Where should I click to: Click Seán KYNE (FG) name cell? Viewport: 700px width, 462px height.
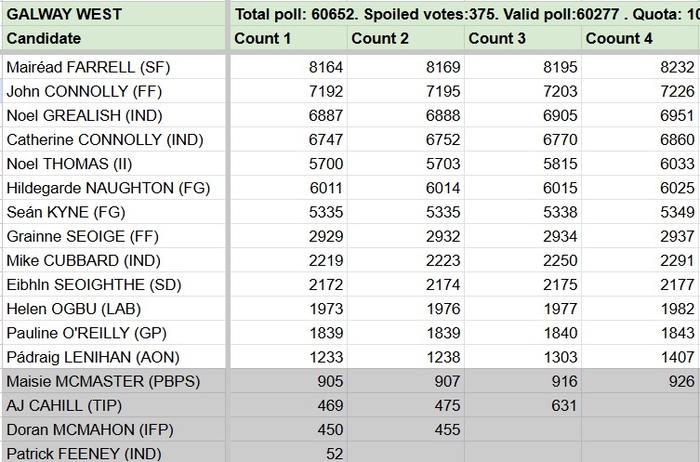[x=113, y=212]
